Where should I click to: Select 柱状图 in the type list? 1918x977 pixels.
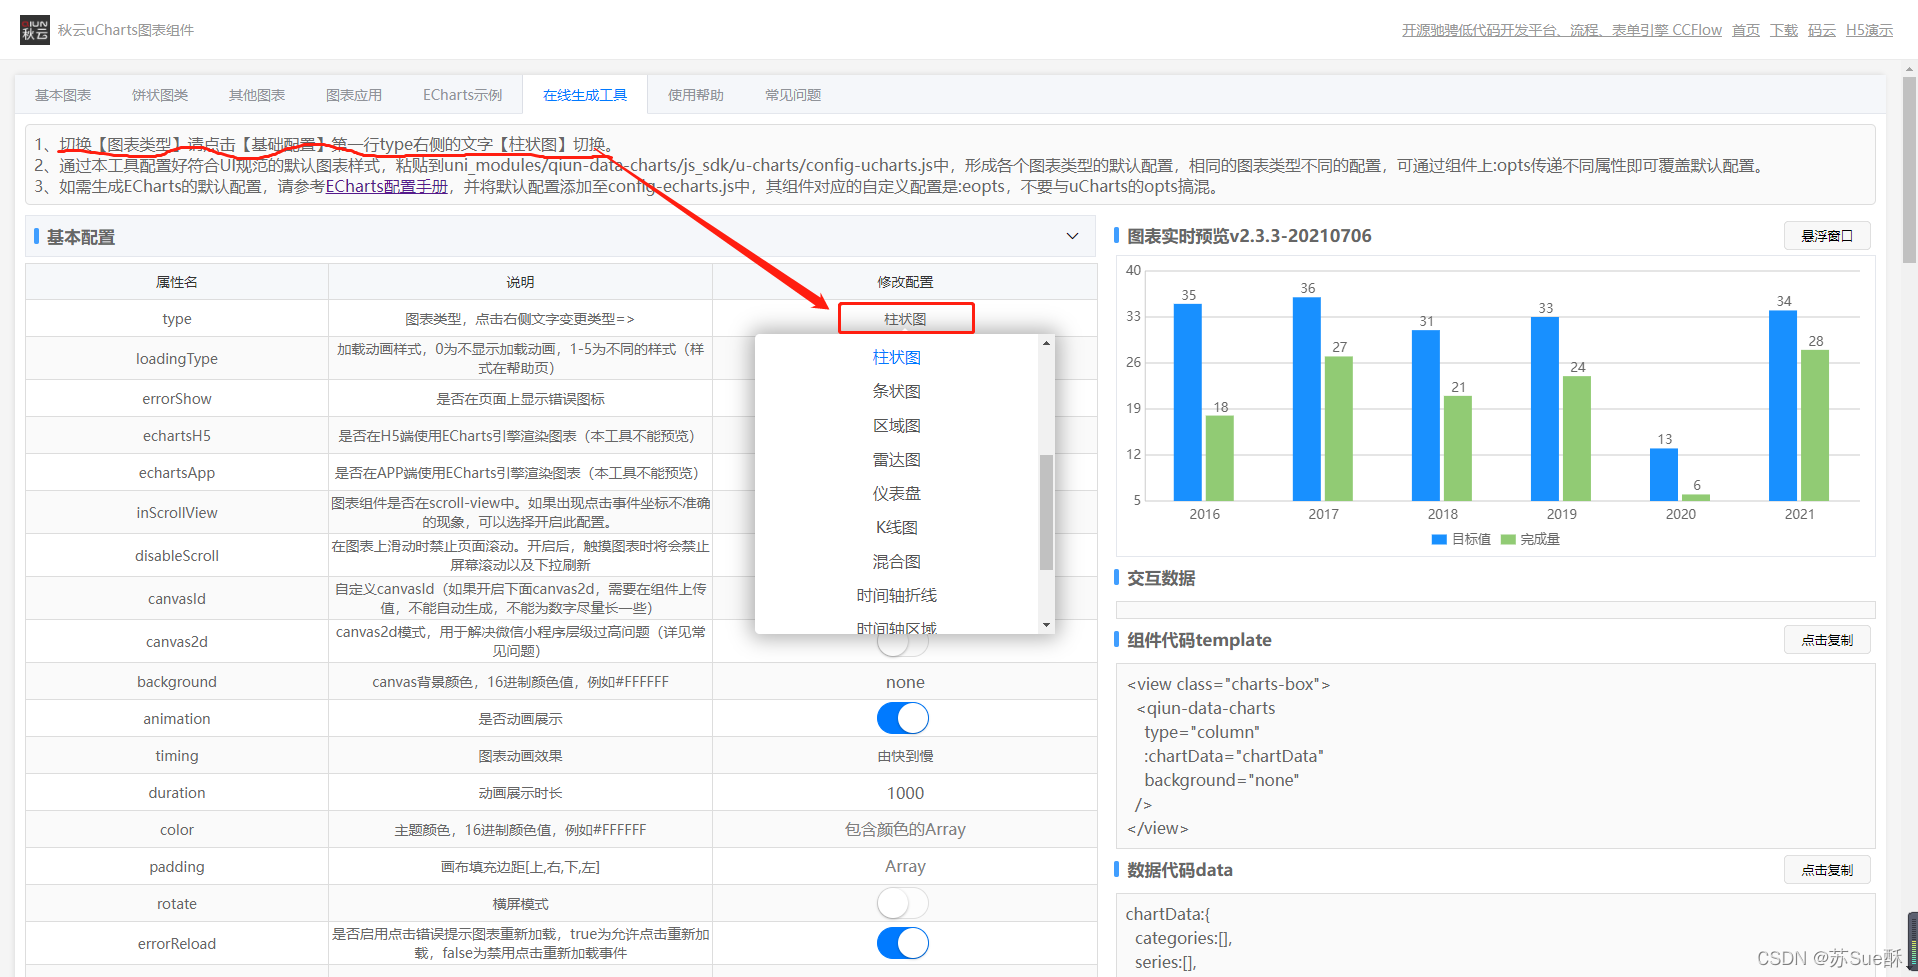[896, 358]
